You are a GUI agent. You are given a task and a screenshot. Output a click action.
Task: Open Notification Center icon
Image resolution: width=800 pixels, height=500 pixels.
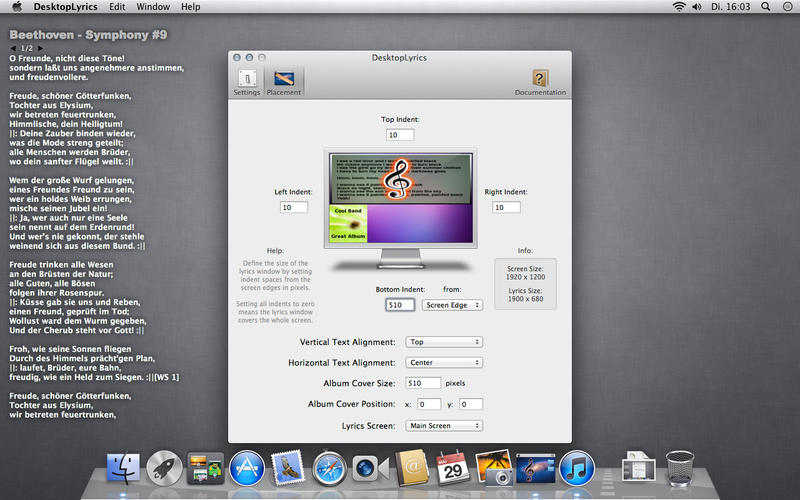pos(788,7)
